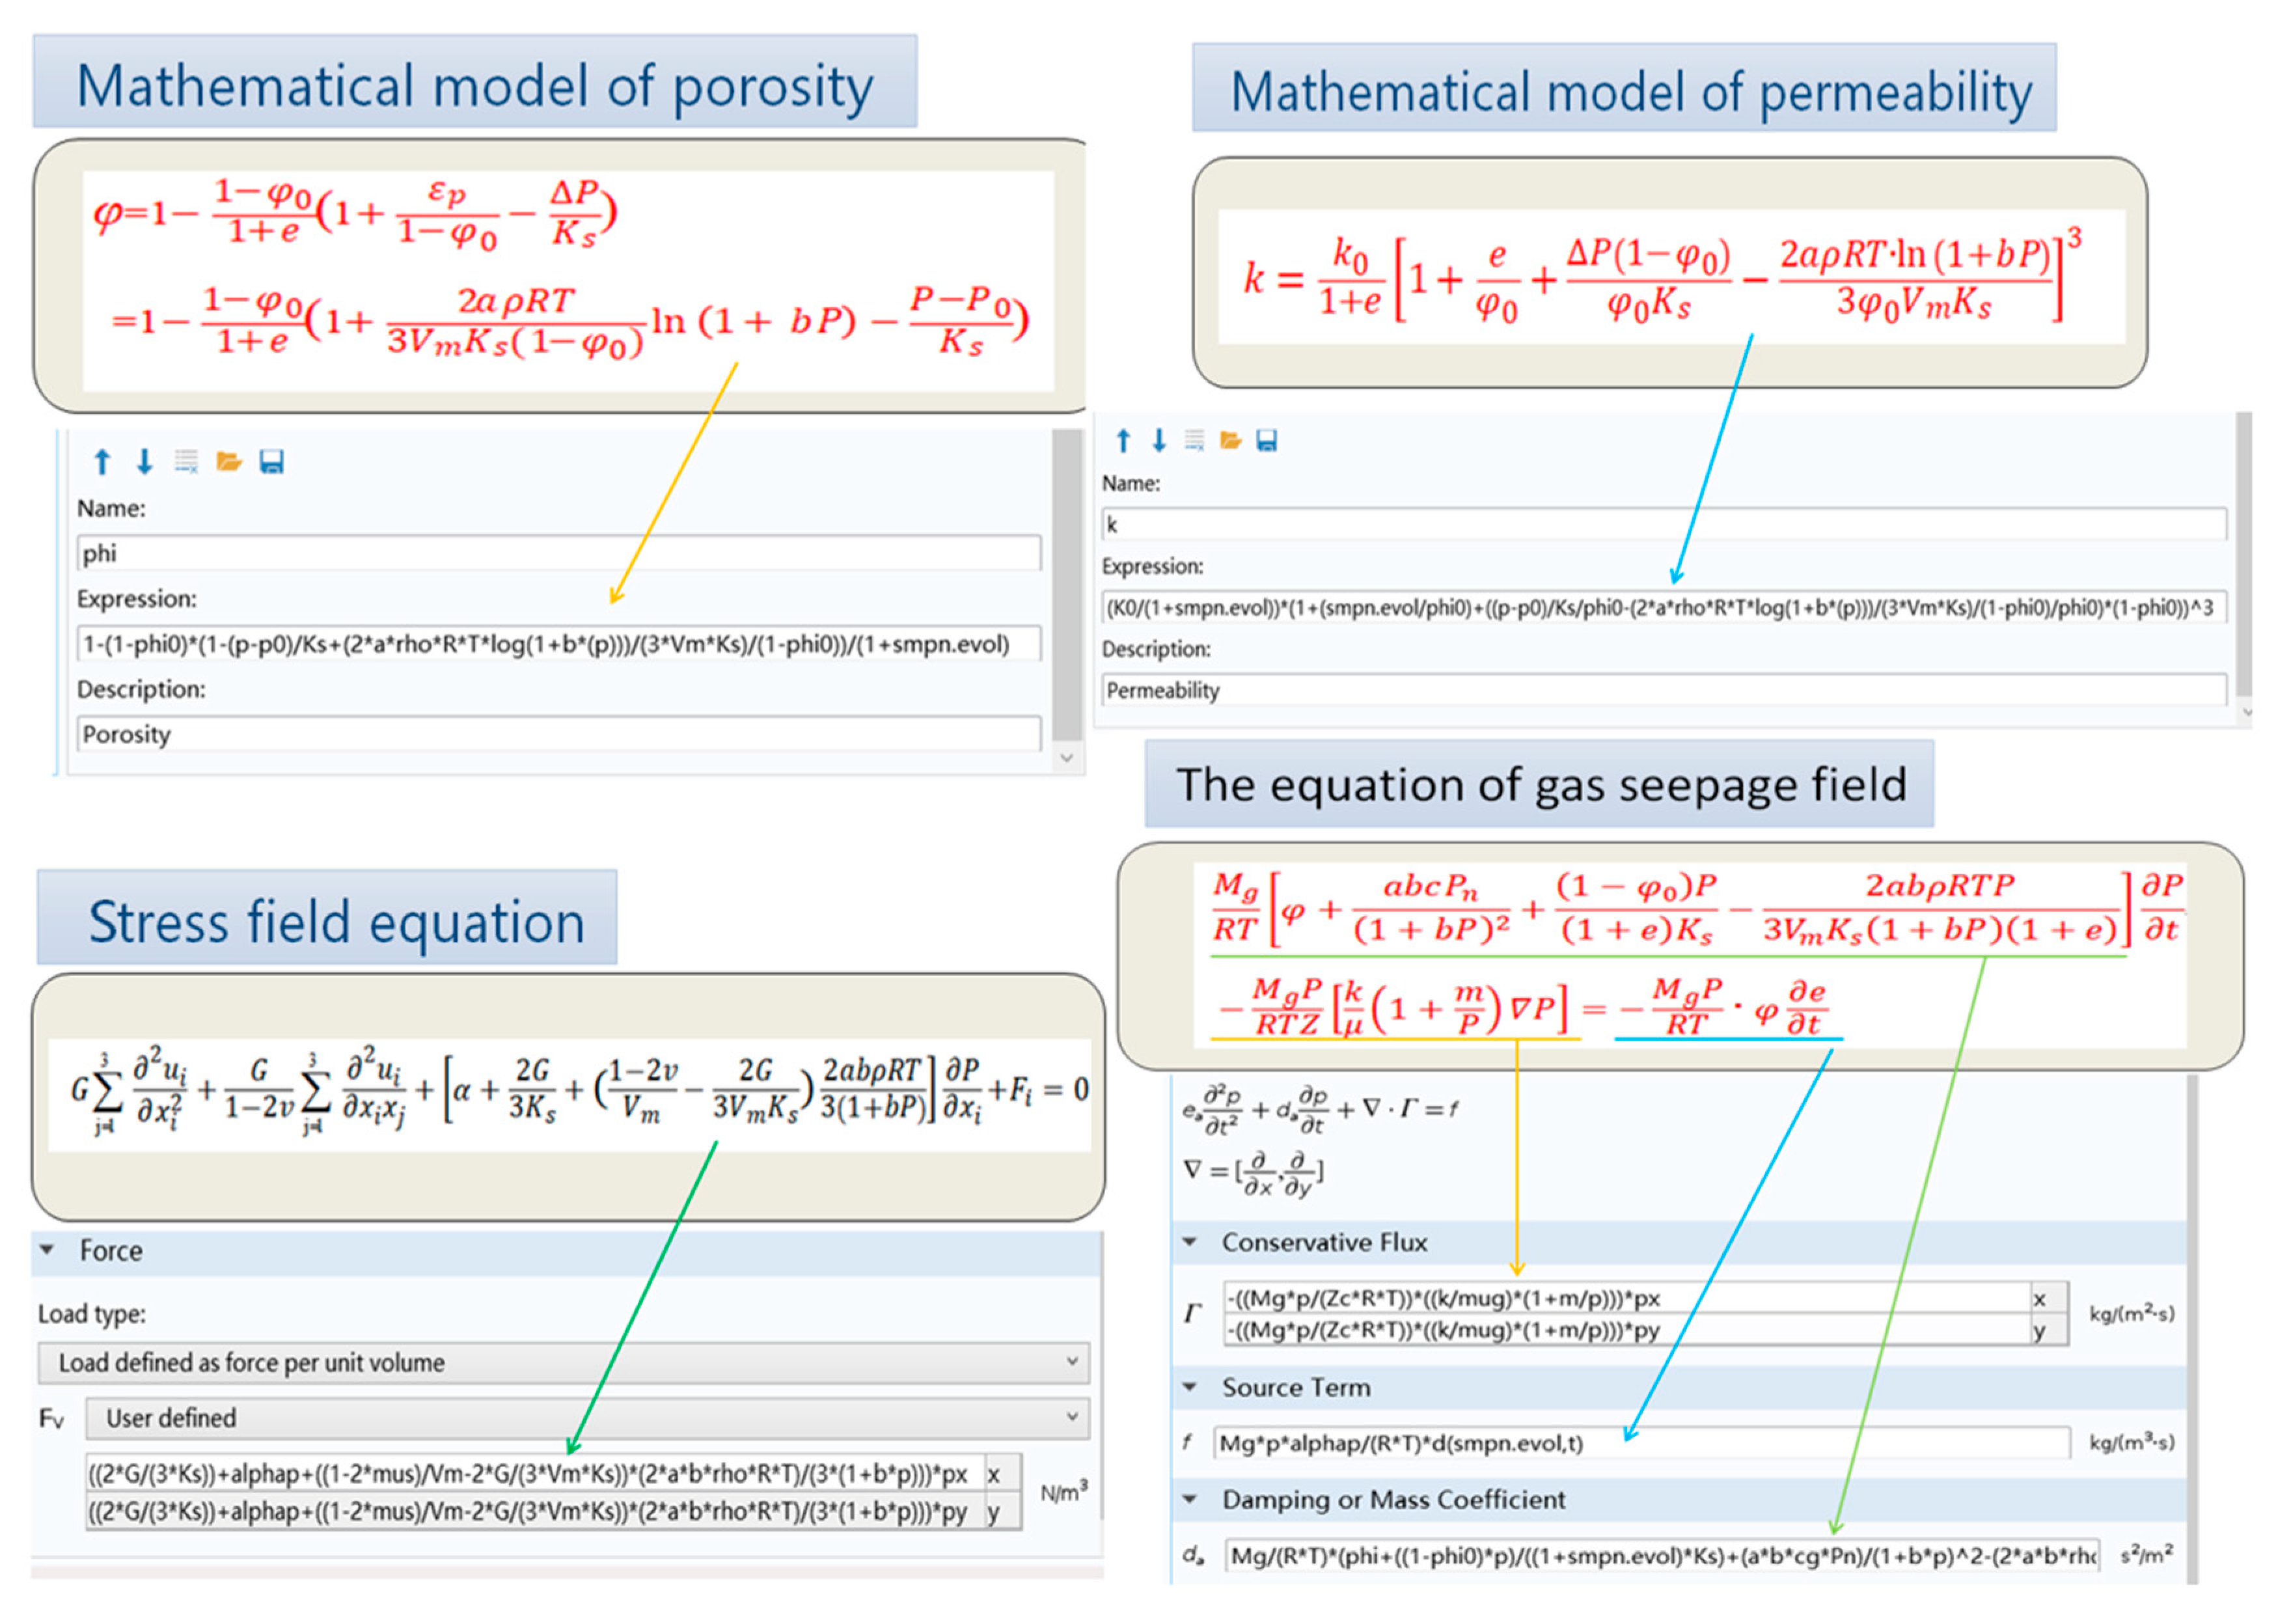Click the Permeability Description field
The height and width of the screenshot is (1624, 2291).
coord(1663,690)
